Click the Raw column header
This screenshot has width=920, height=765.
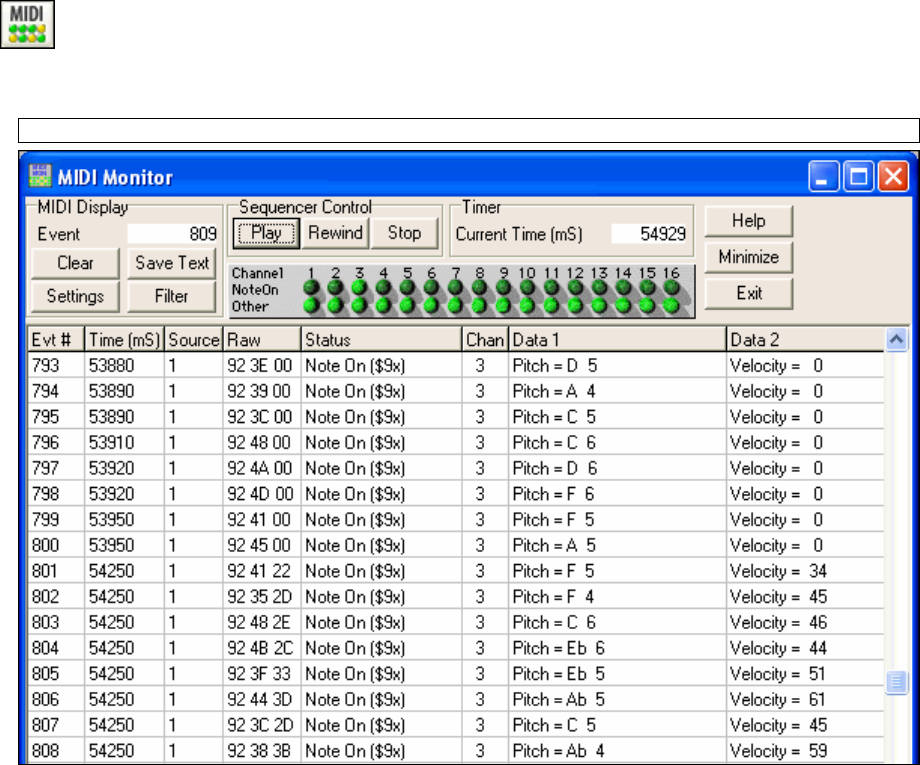point(262,340)
